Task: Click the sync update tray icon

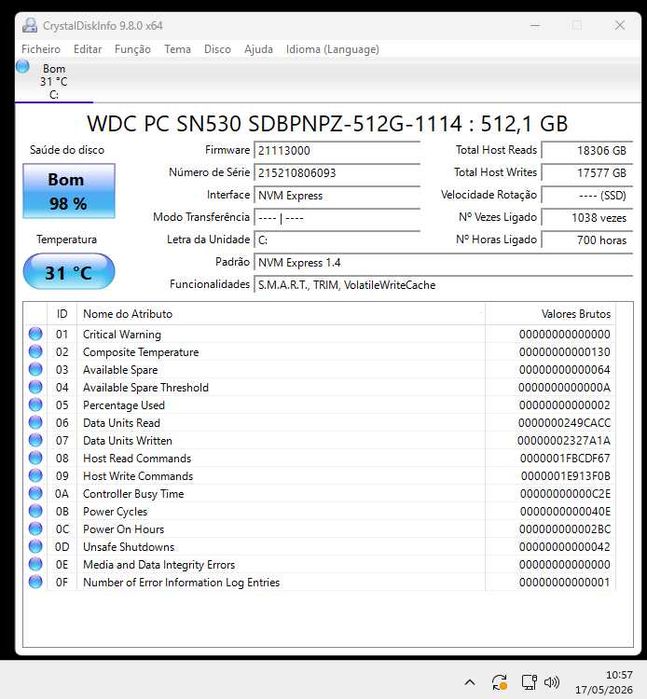Action: 499,682
